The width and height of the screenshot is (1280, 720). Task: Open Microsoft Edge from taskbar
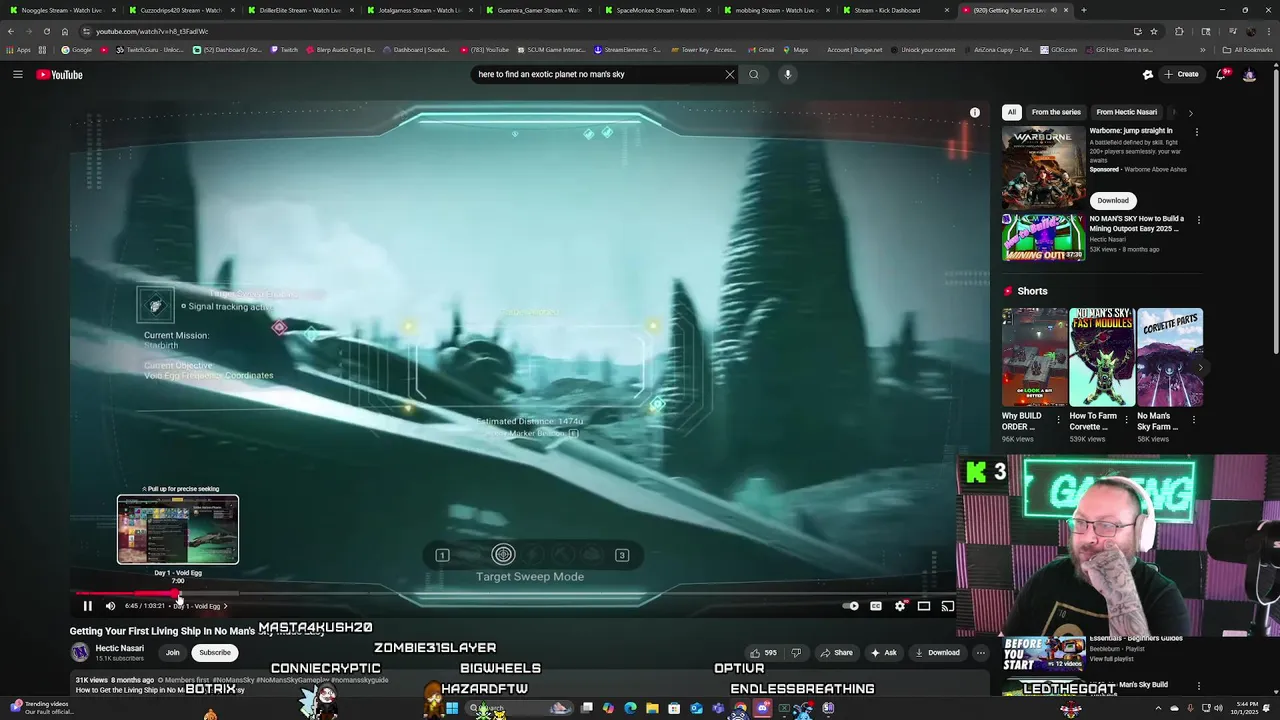[630, 709]
